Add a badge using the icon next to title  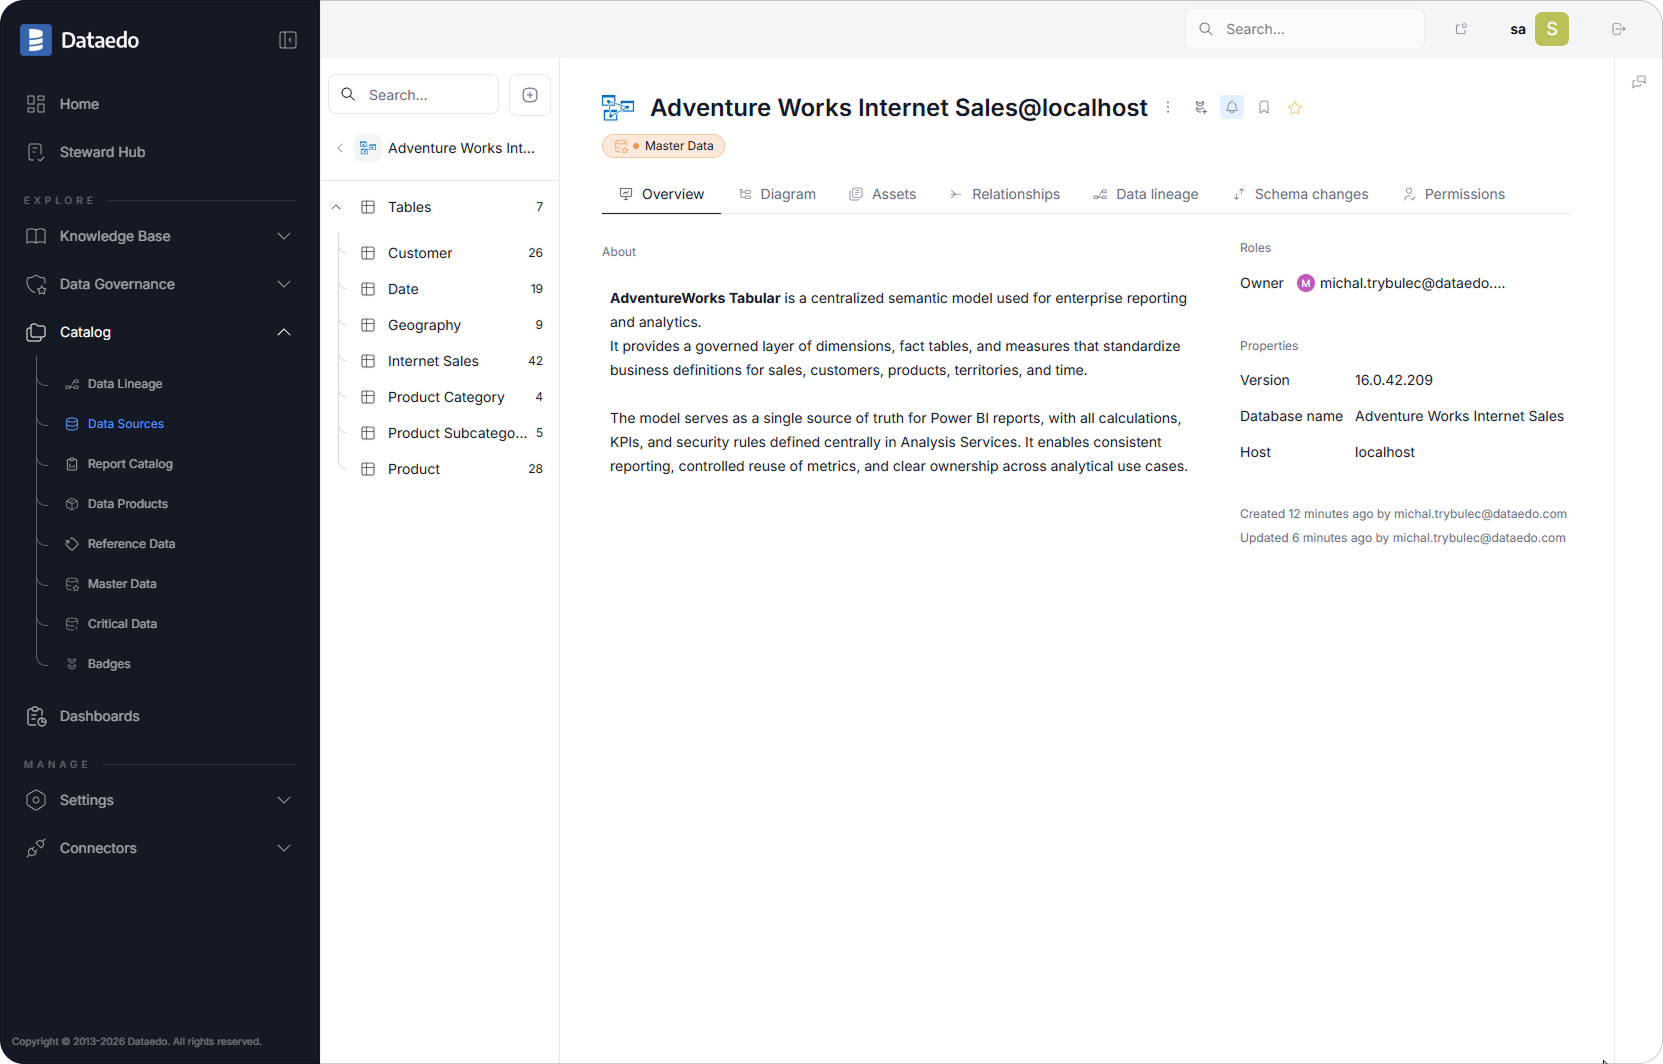pyautogui.click(x=1200, y=107)
